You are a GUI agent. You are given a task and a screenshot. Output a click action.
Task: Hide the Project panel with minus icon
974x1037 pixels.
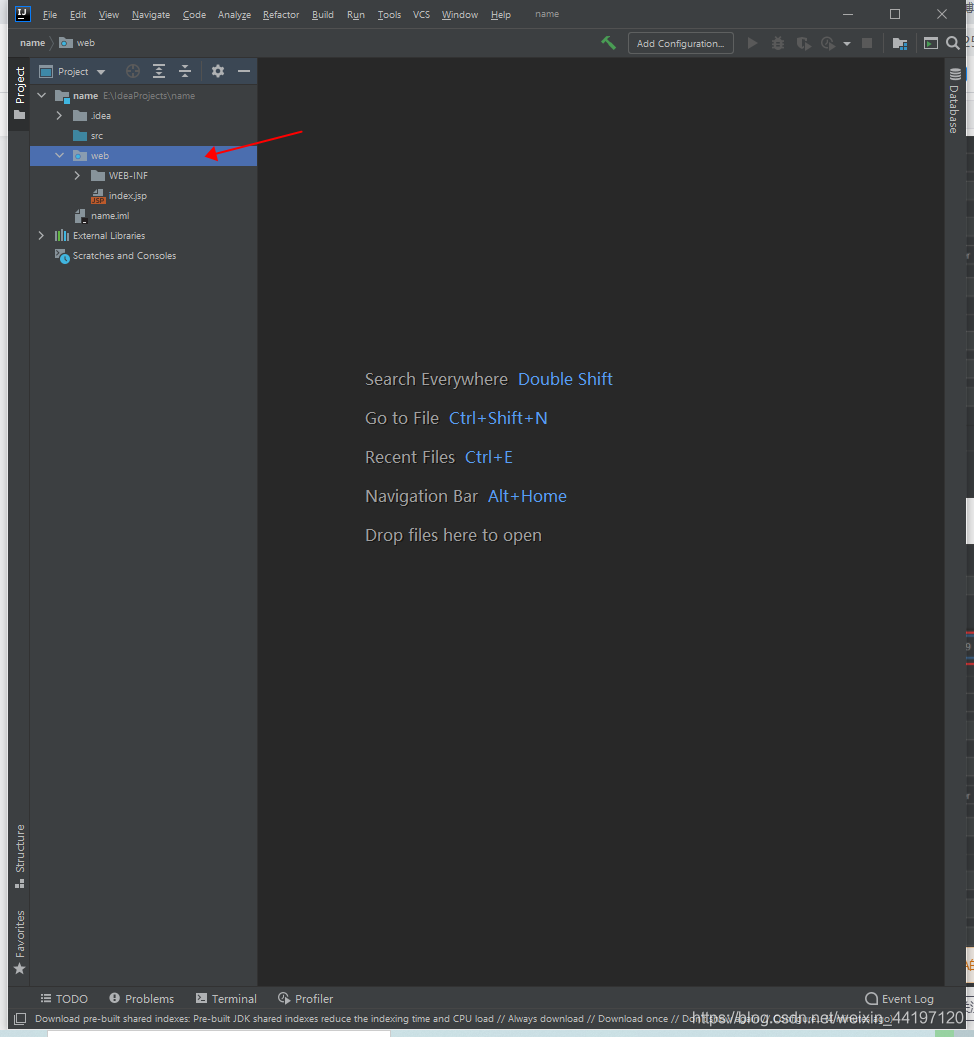[243, 71]
